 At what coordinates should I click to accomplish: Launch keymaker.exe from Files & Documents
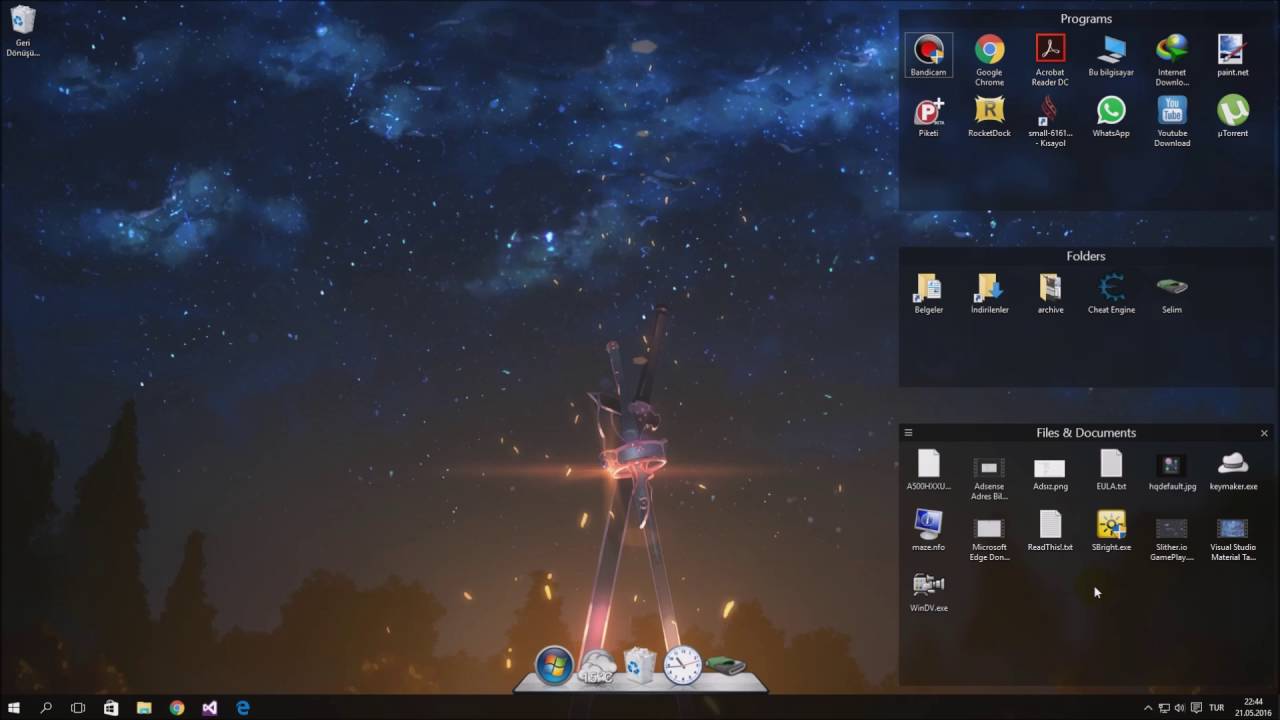click(1233, 470)
